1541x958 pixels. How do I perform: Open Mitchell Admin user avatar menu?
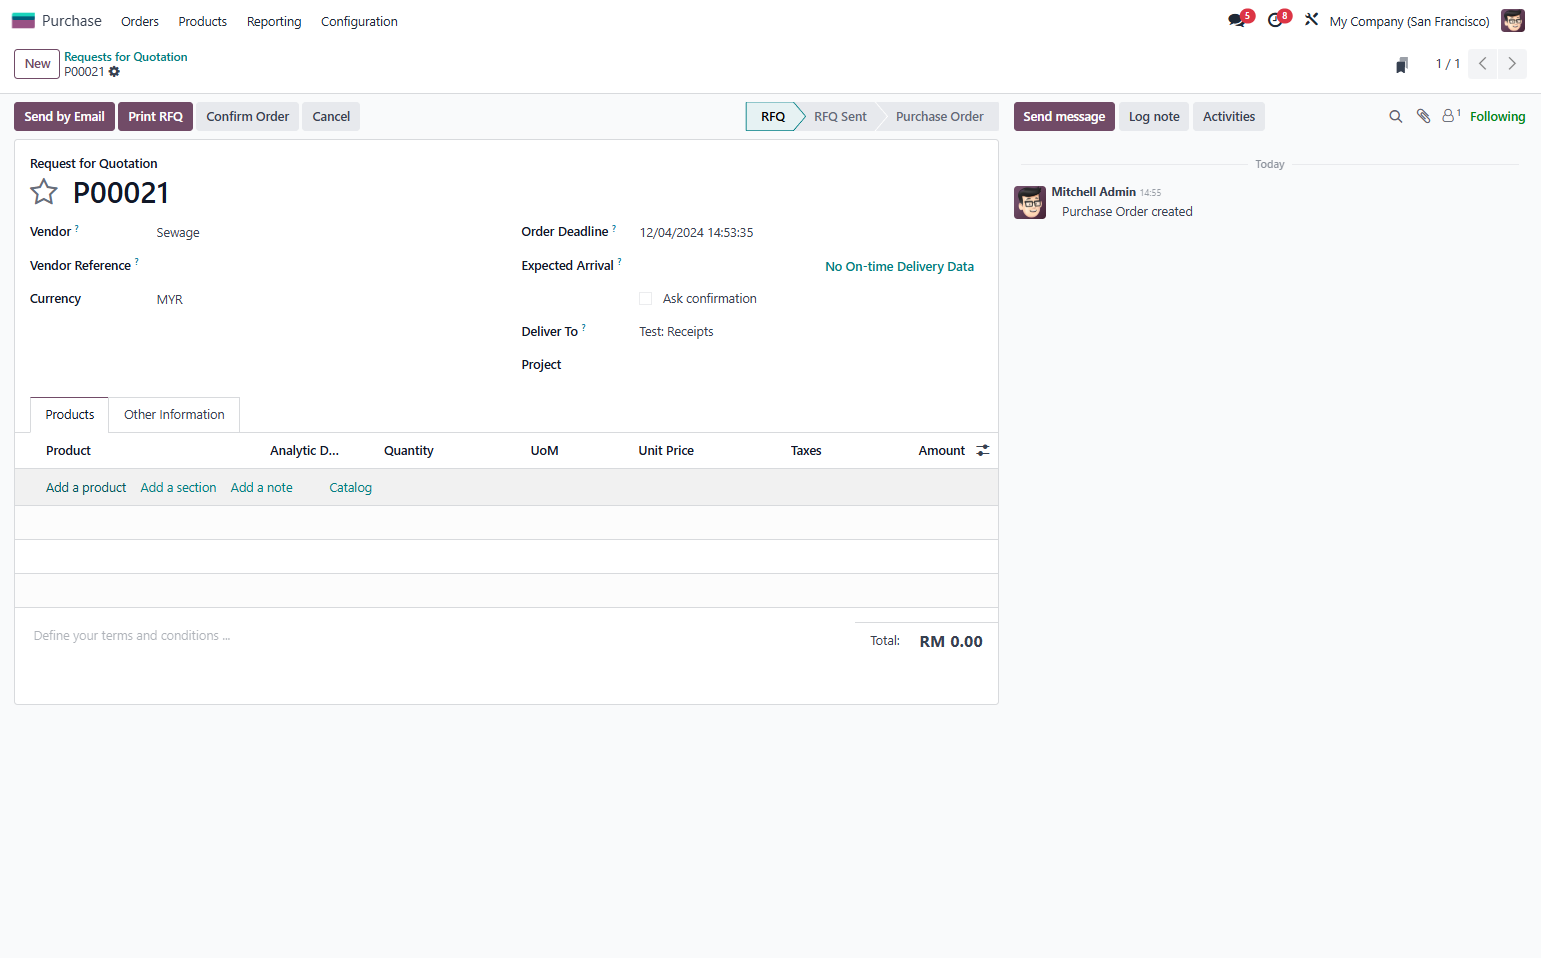[1512, 20]
